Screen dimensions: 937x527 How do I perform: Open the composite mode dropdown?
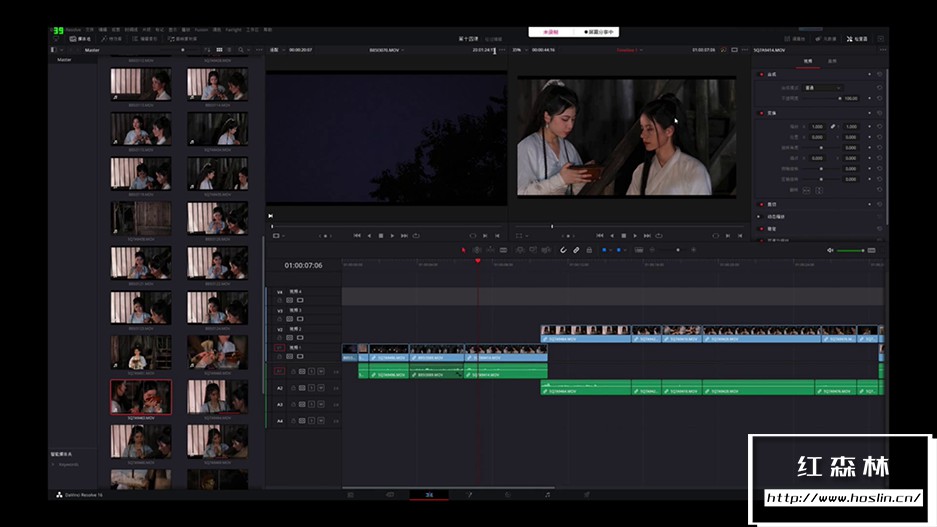(822, 88)
